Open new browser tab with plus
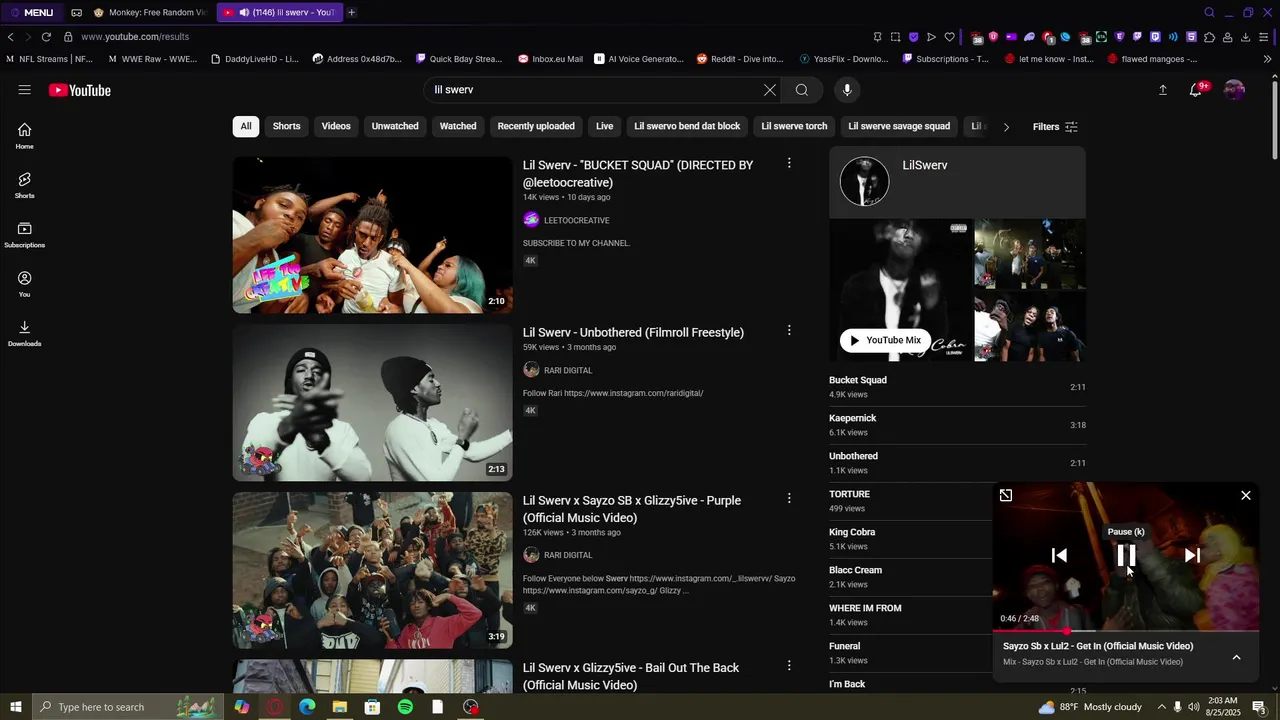This screenshot has width=1280, height=720. click(351, 12)
